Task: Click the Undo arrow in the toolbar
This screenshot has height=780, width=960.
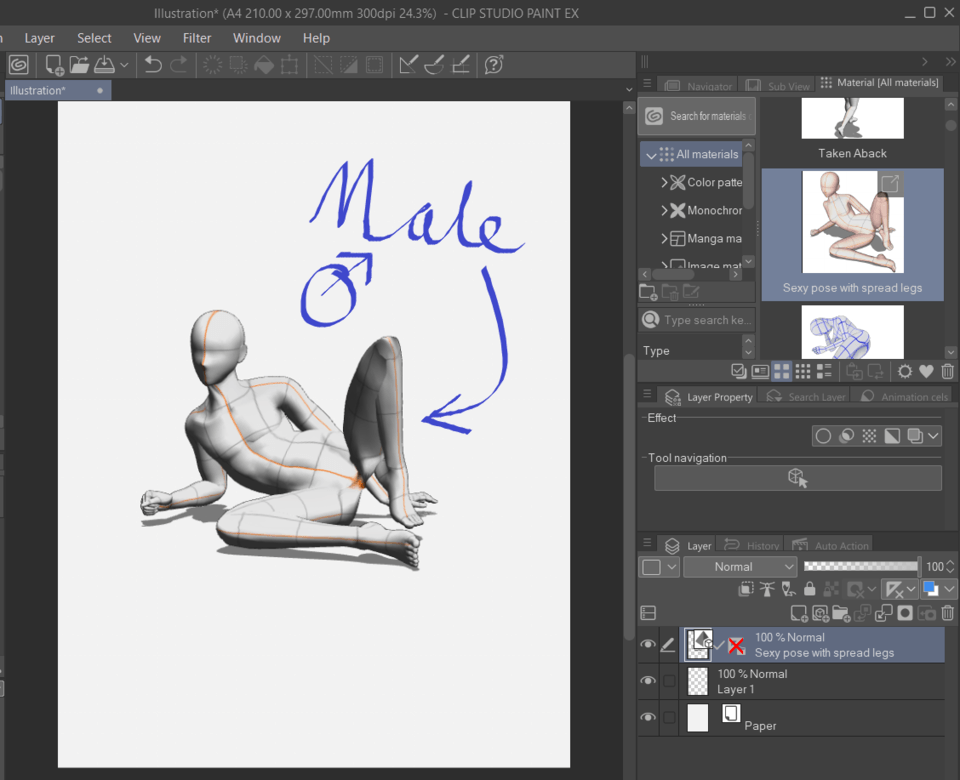Action: click(x=153, y=65)
